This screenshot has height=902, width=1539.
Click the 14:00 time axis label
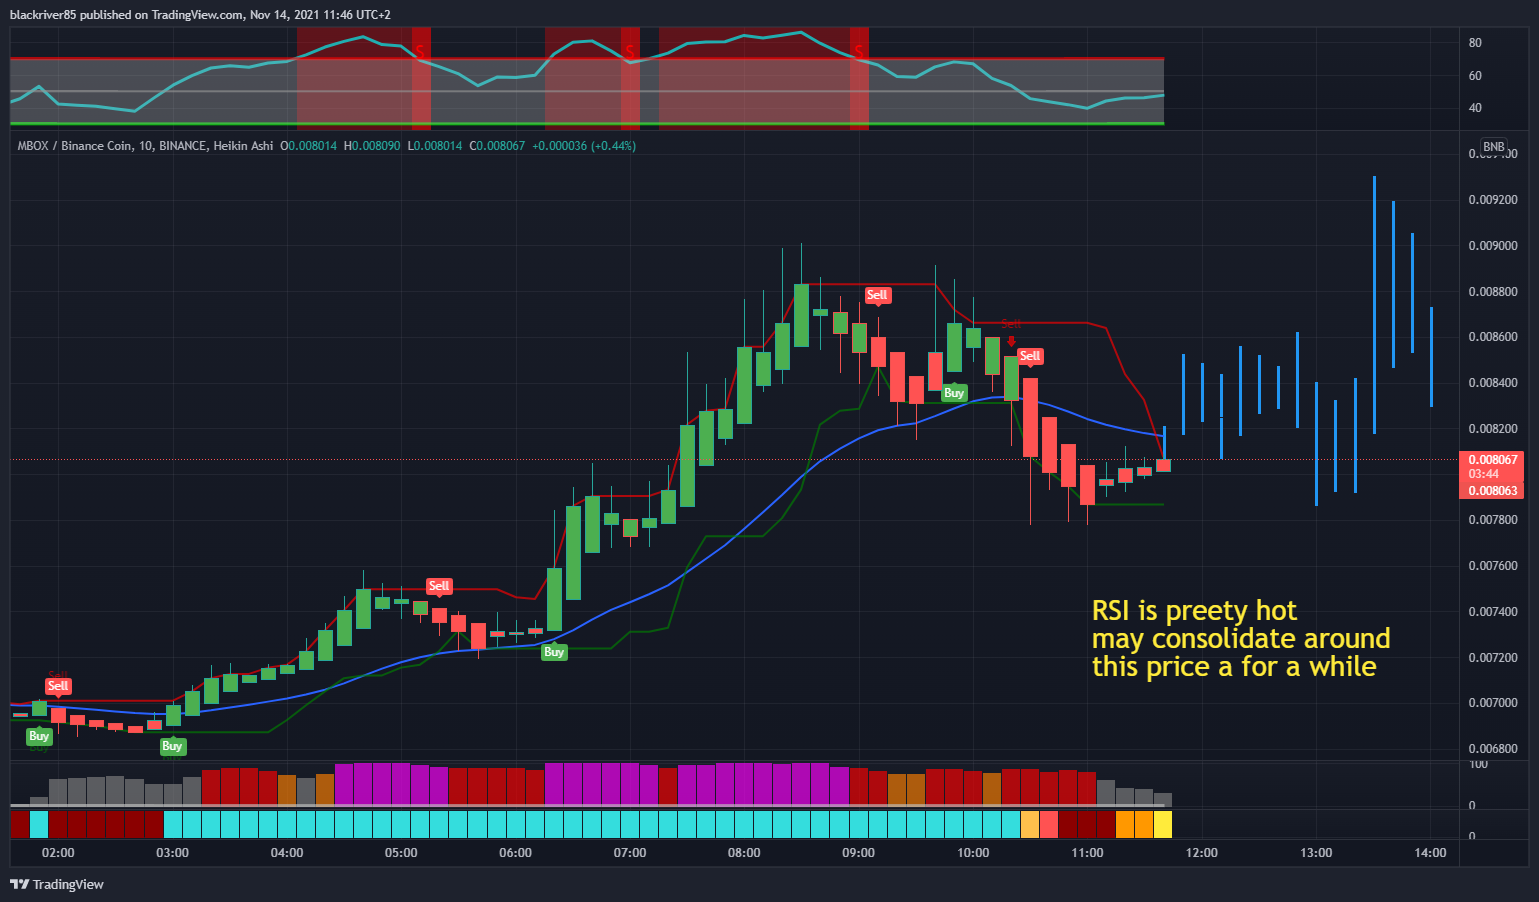[1431, 853]
